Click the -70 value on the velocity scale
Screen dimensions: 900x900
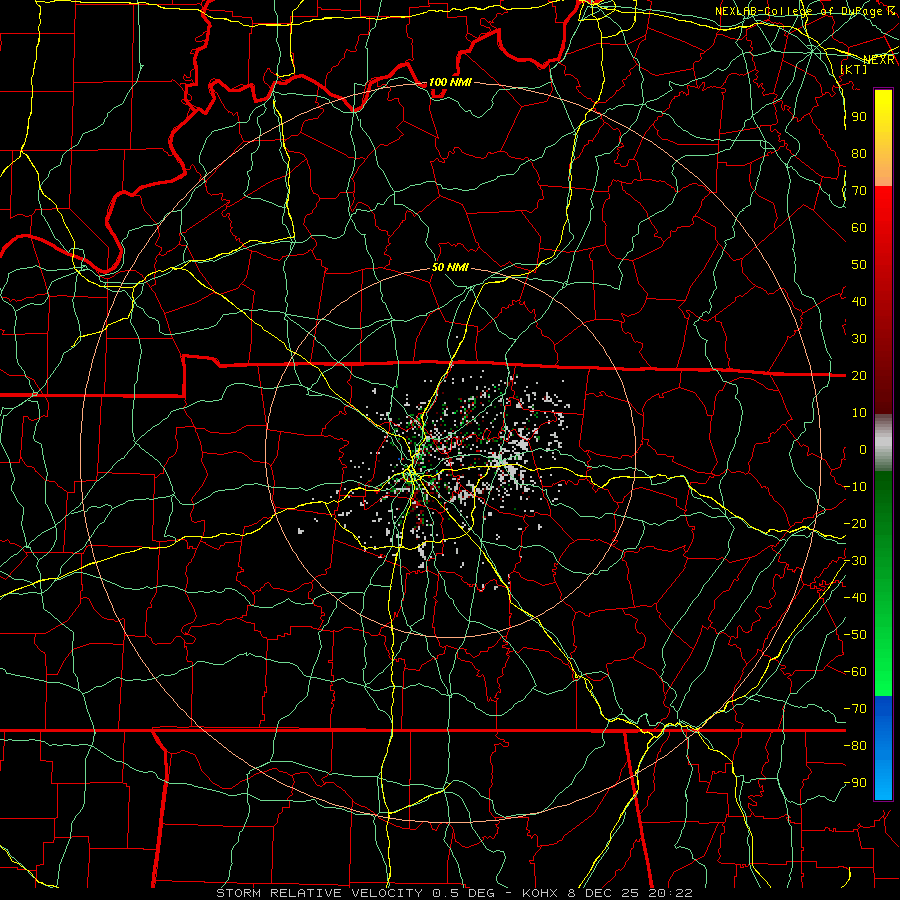[855, 709]
